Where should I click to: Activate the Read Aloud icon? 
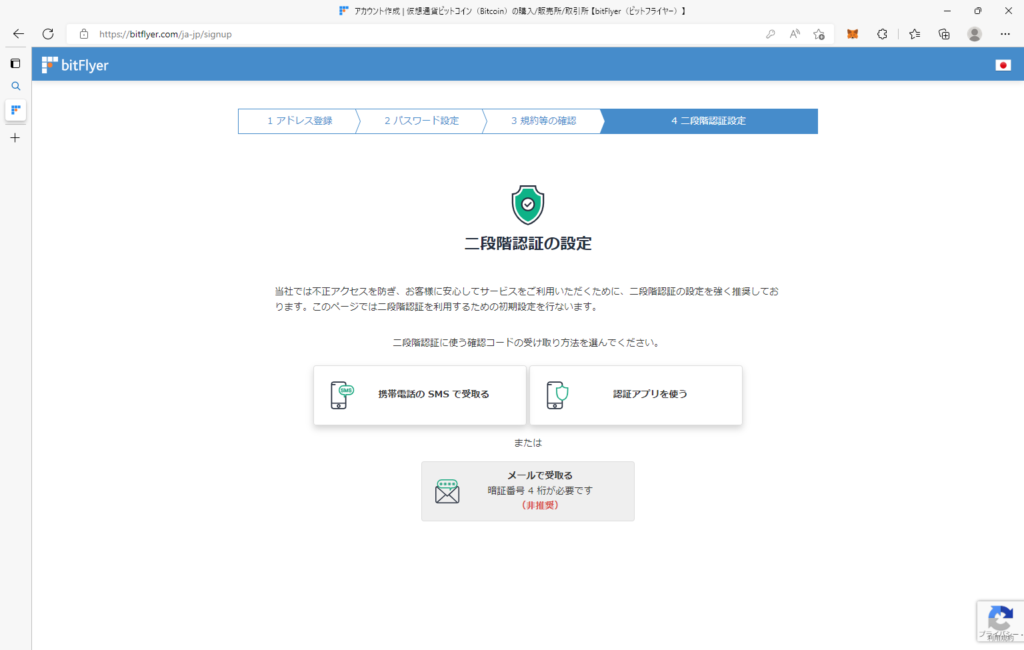(x=795, y=33)
